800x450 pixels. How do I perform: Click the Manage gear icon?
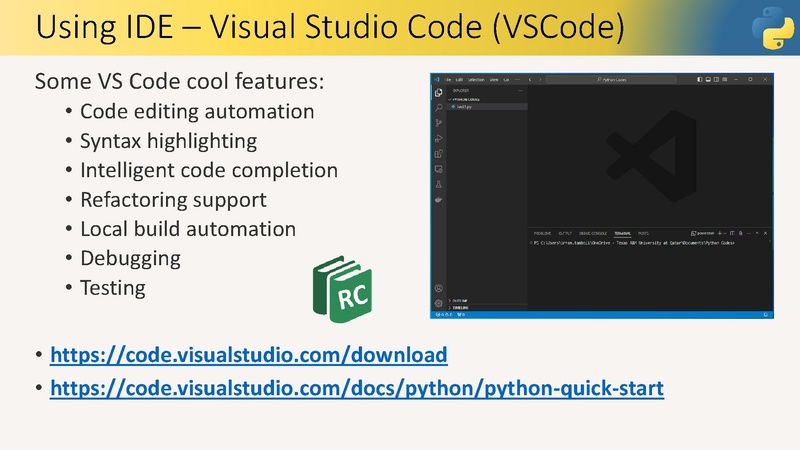pos(439,303)
